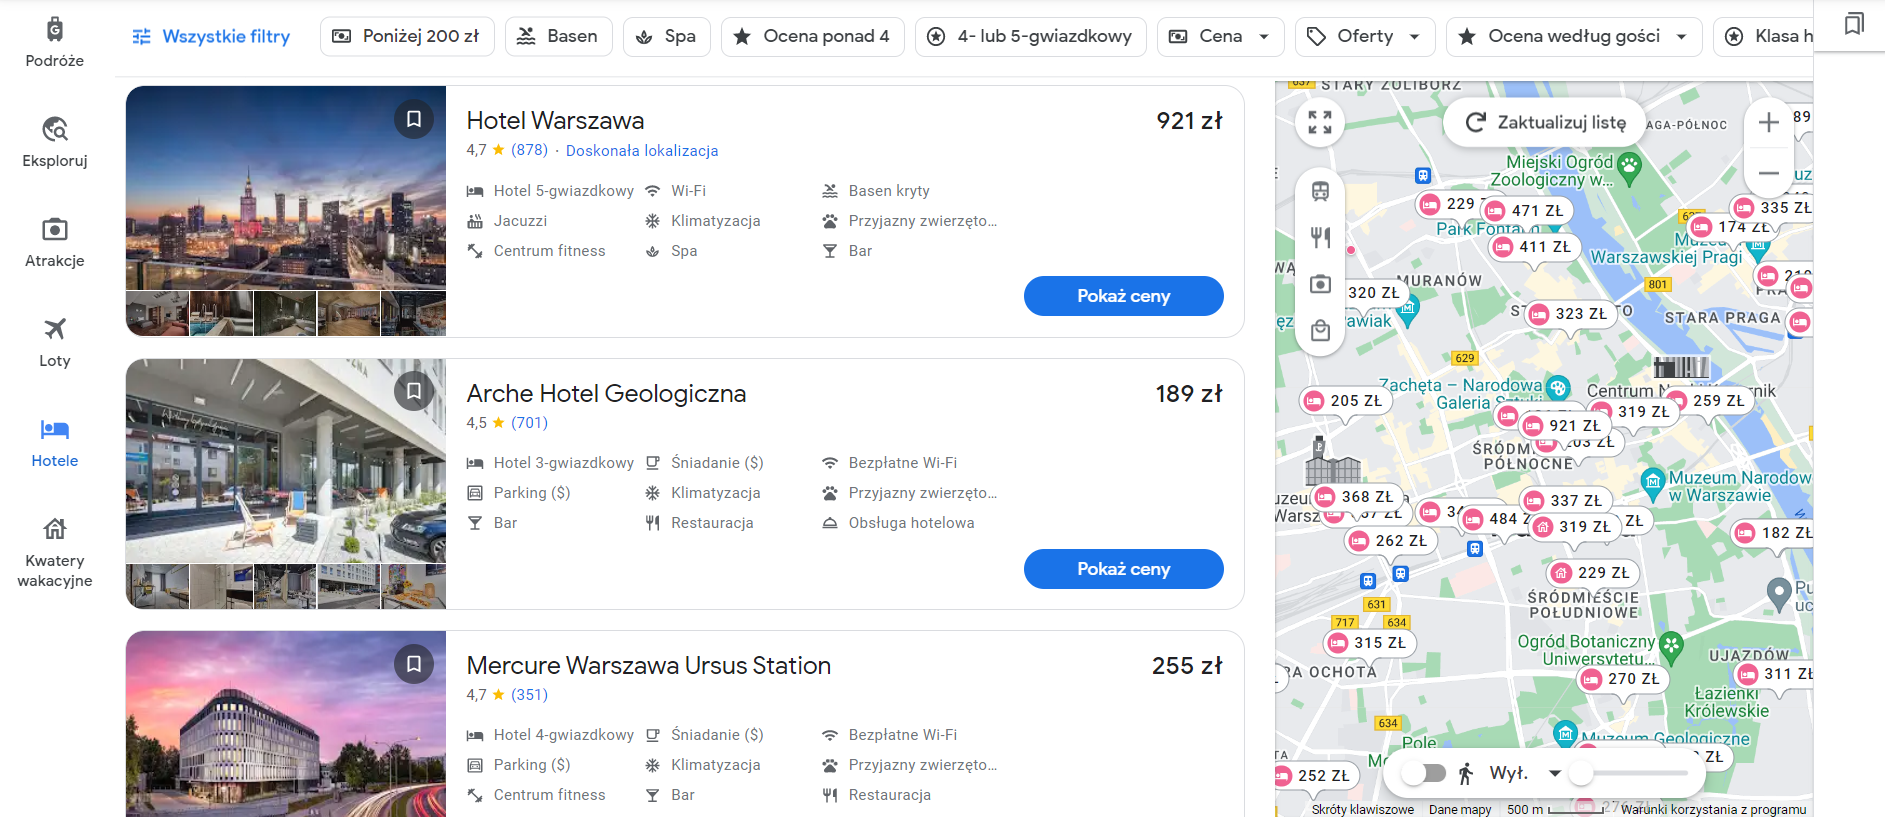
Task: Expand the map to fullscreen
Action: tap(1320, 122)
